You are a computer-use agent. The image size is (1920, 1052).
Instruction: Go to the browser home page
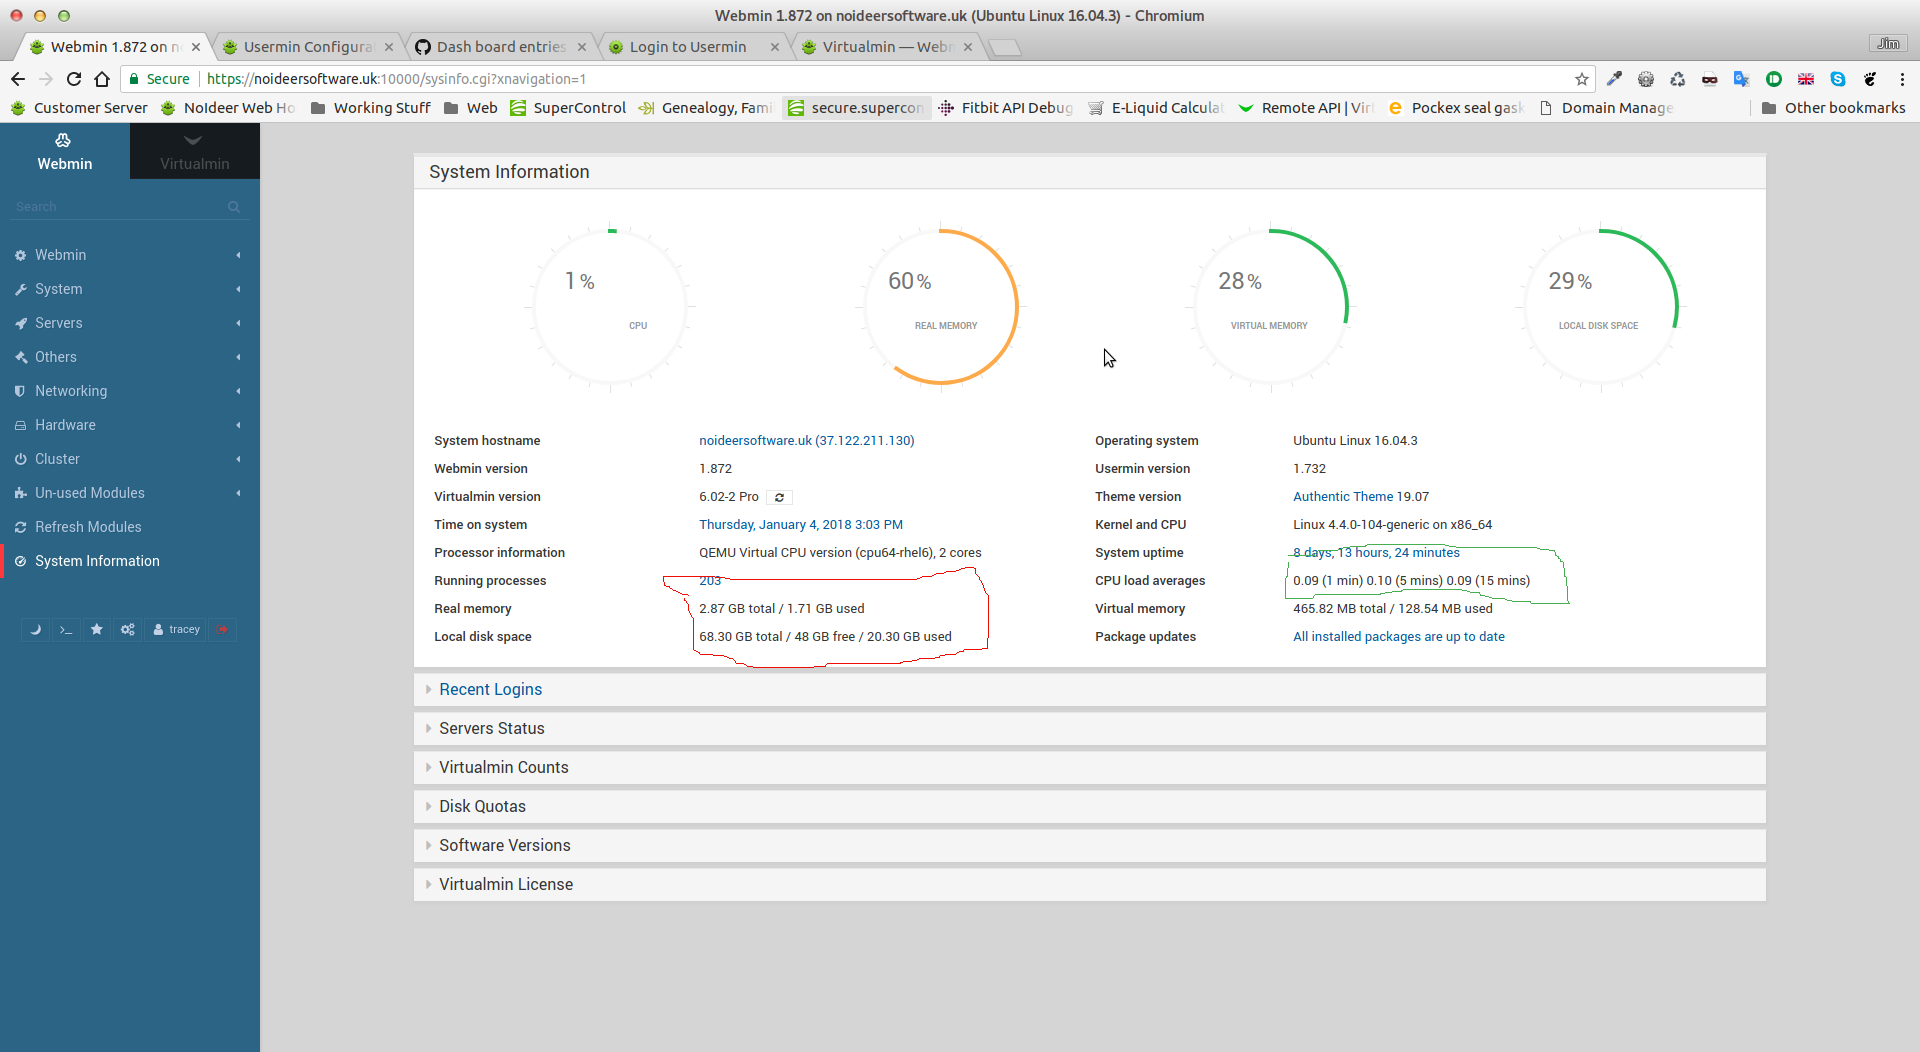102,79
